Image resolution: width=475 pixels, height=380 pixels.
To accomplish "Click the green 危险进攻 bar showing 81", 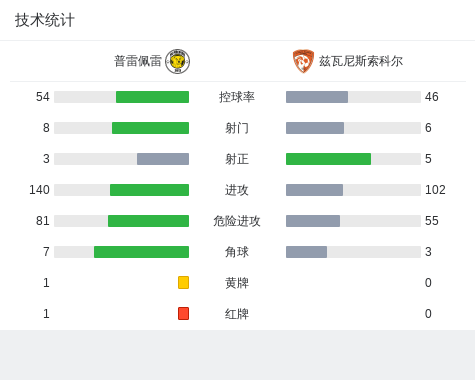I will click(148, 221).
